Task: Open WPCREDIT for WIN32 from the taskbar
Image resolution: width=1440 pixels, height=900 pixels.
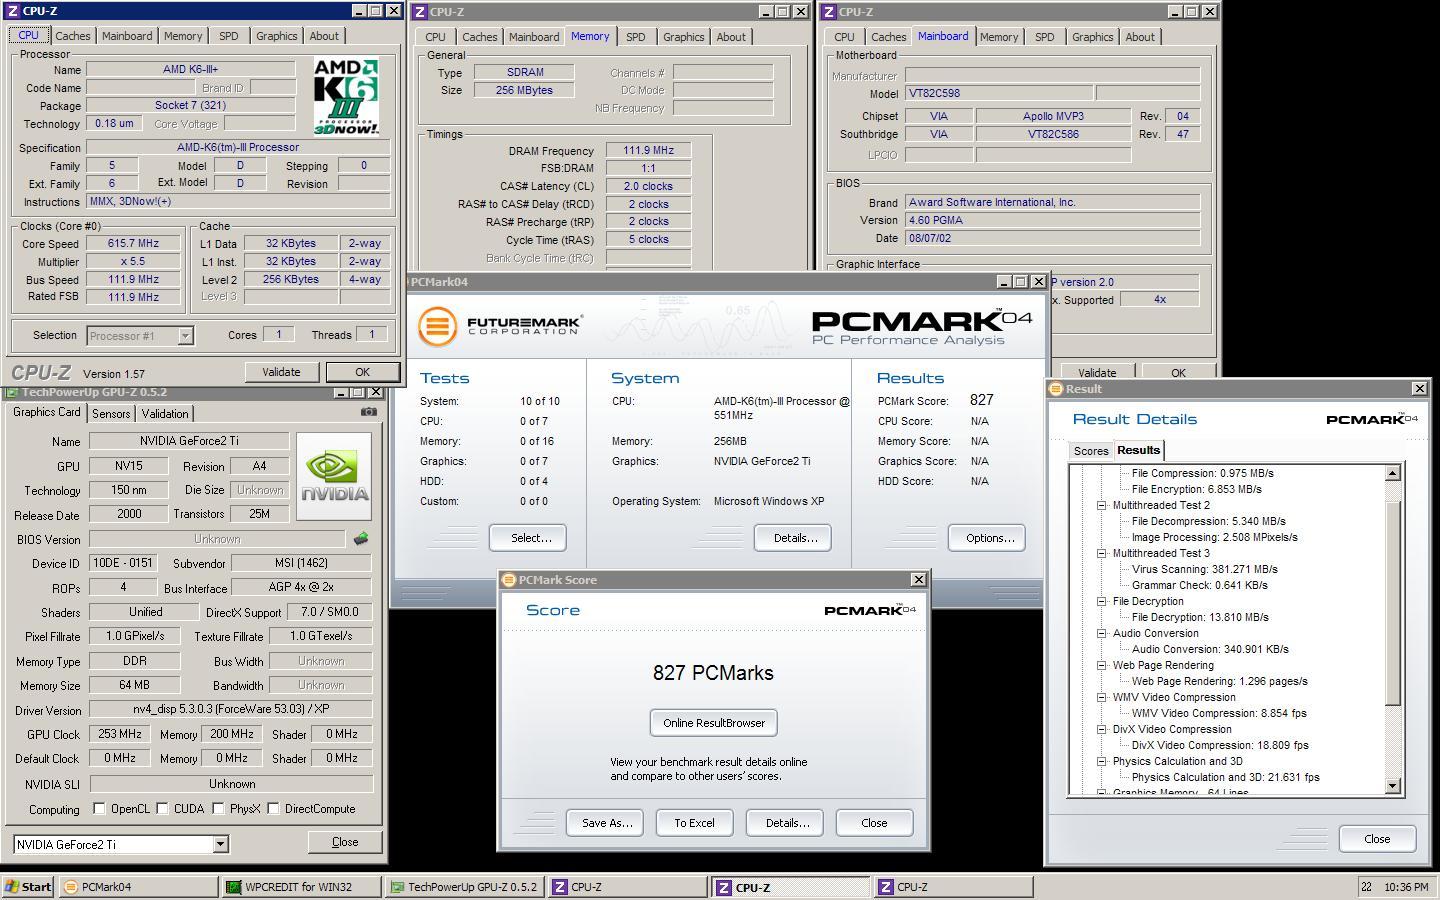Action: pos(301,887)
